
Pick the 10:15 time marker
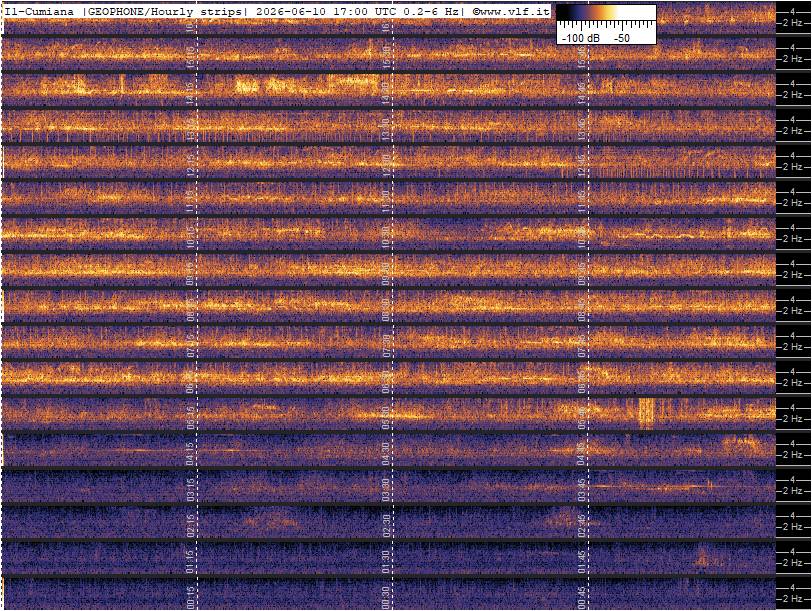click(190, 238)
